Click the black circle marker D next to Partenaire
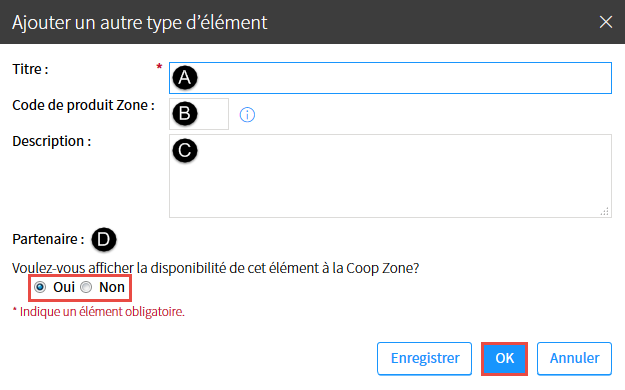This screenshot has width=625, height=390. point(104,239)
